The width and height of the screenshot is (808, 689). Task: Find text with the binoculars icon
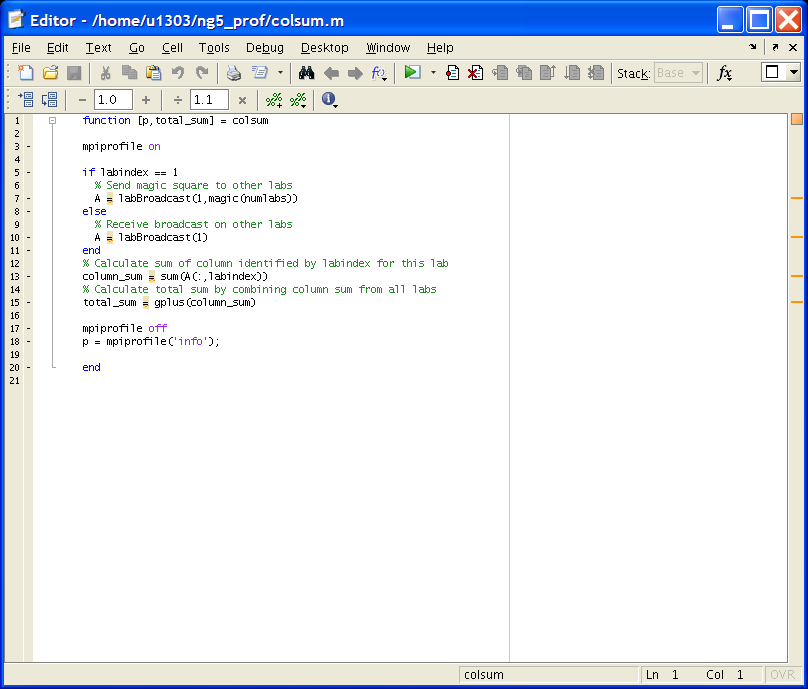(307, 73)
